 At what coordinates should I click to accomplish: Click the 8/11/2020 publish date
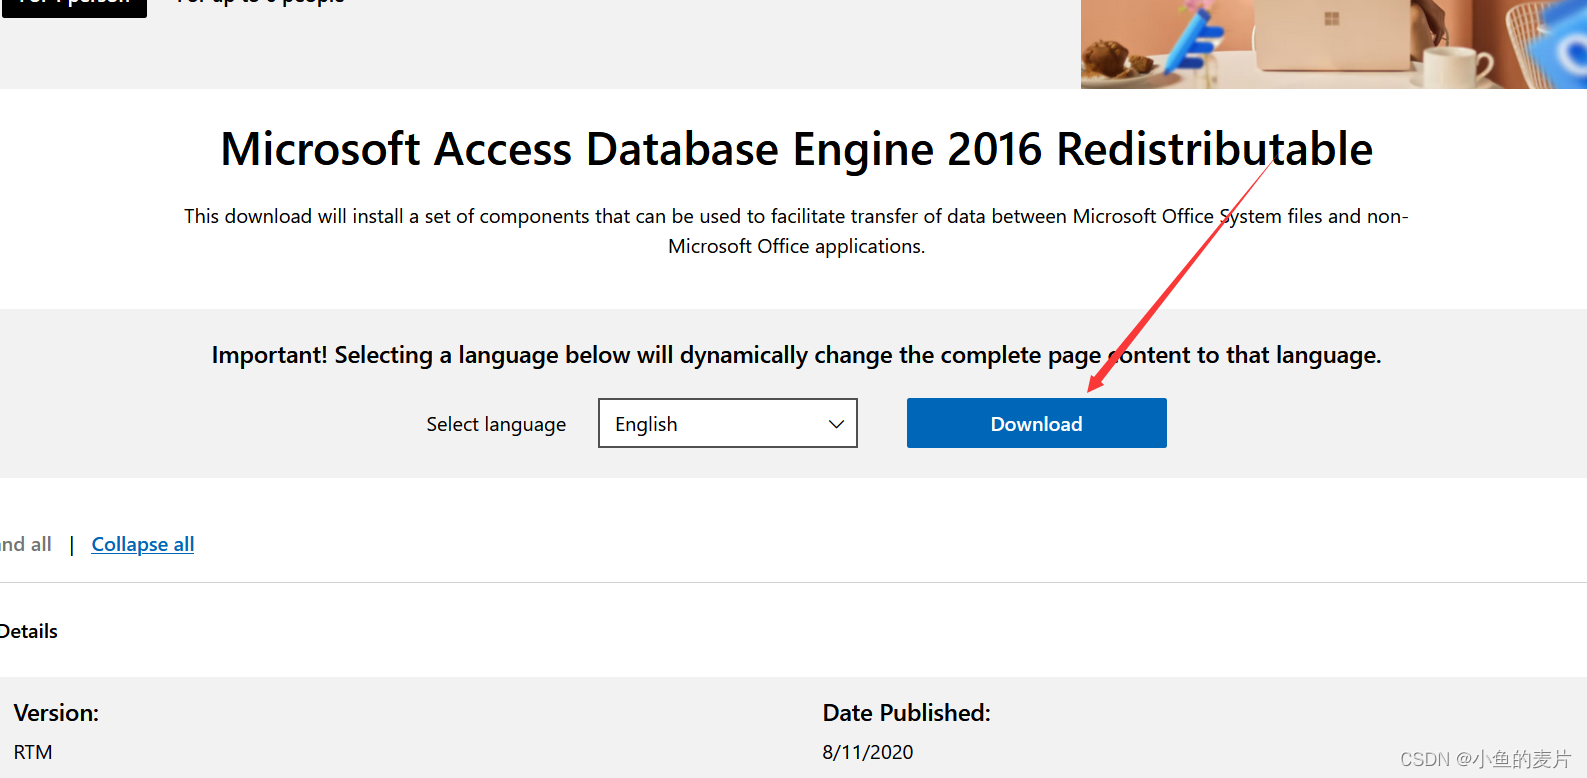tap(867, 751)
